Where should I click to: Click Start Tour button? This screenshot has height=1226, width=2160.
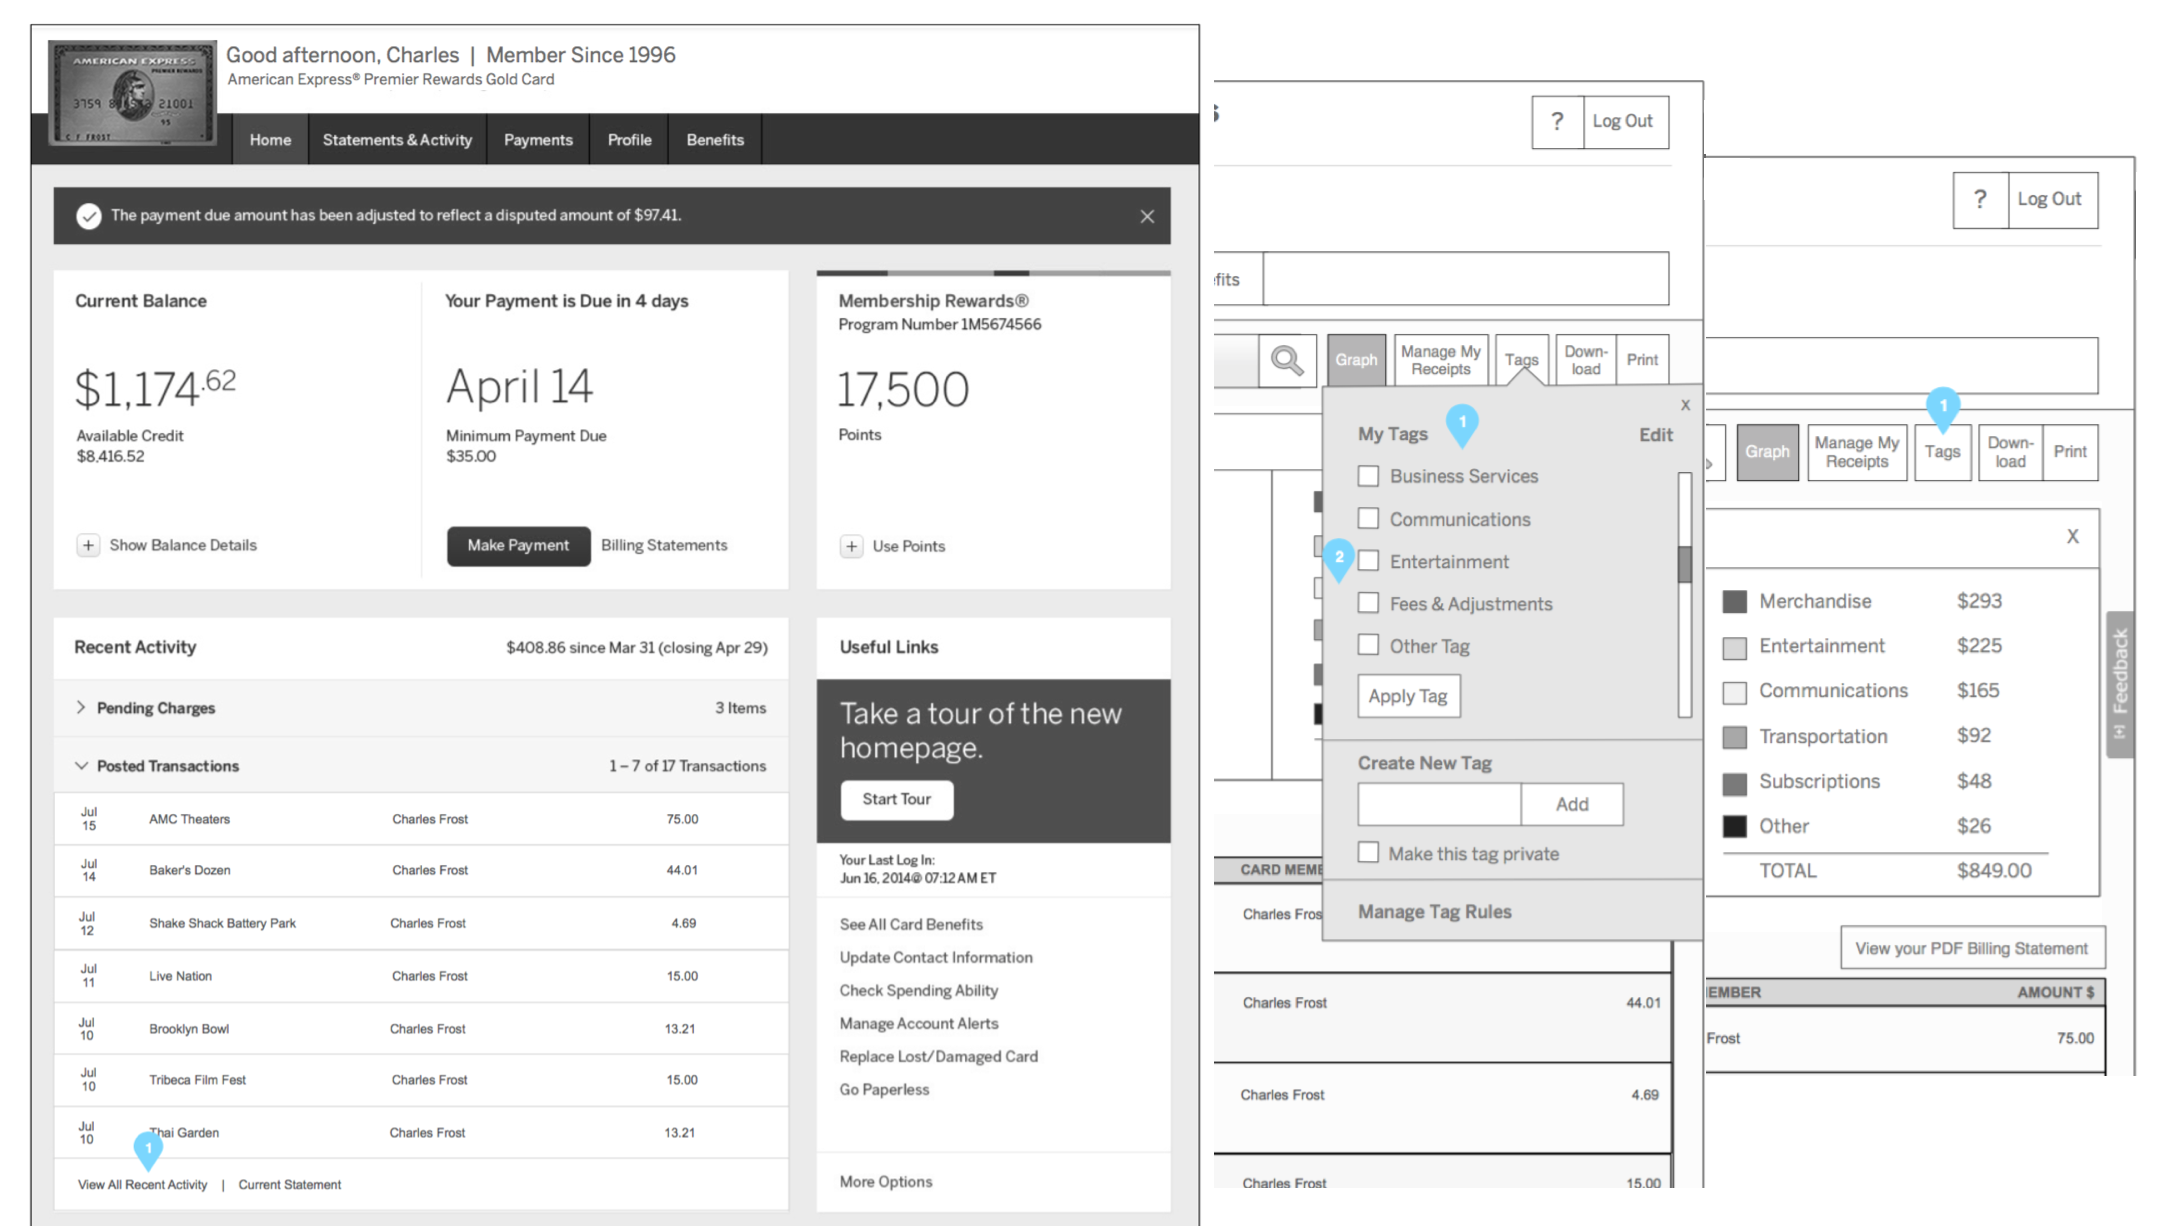pyautogui.click(x=897, y=799)
